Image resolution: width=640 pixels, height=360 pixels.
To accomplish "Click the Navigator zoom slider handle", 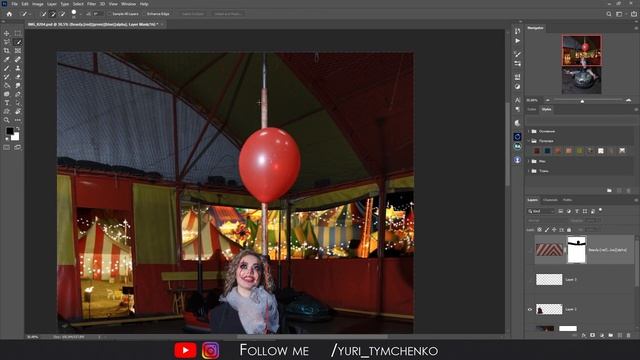I will click(x=582, y=100).
